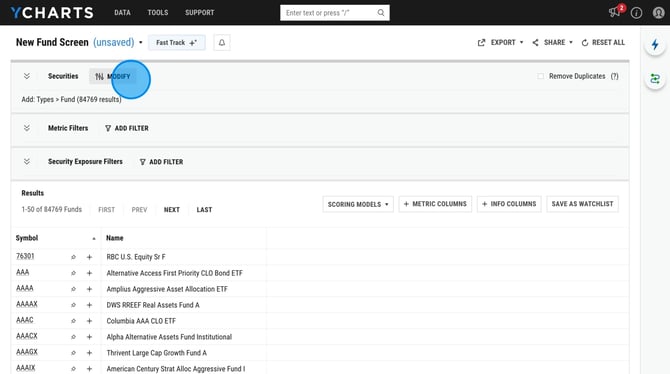Add the AAAC row with plus icon

pyautogui.click(x=89, y=321)
